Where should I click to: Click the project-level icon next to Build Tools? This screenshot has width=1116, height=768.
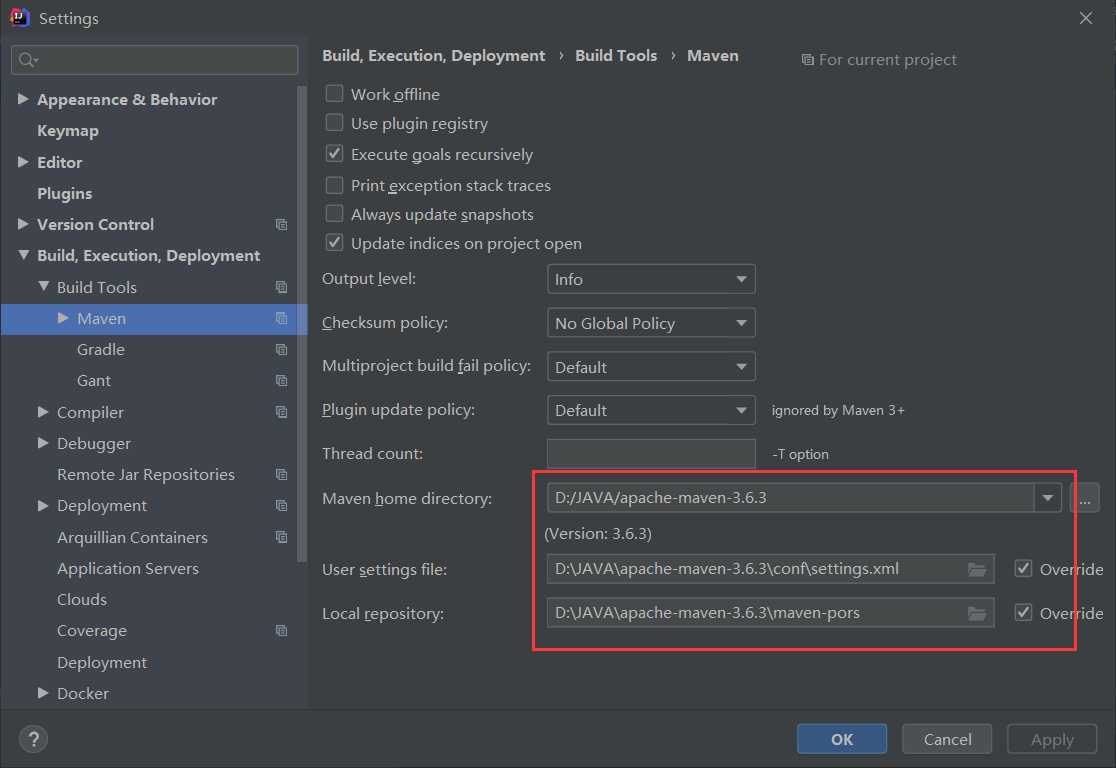click(x=282, y=287)
